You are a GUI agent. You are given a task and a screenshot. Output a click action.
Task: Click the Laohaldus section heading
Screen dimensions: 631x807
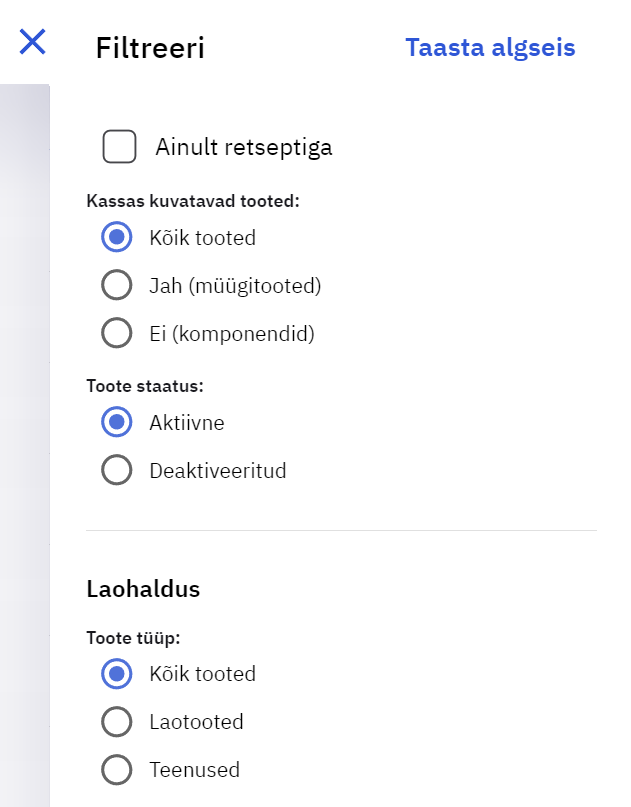[x=143, y=589]
